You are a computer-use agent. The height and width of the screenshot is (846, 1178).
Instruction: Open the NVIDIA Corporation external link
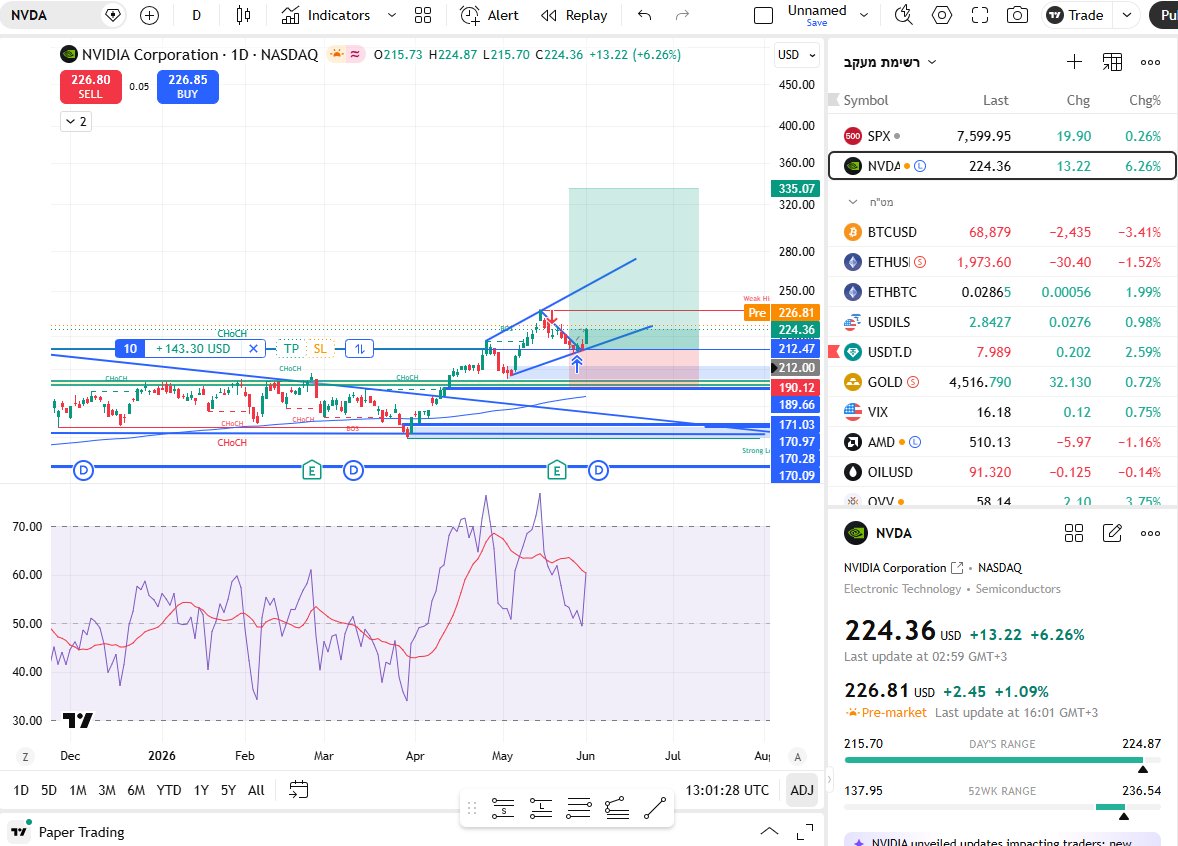click(x=957, y=568)
